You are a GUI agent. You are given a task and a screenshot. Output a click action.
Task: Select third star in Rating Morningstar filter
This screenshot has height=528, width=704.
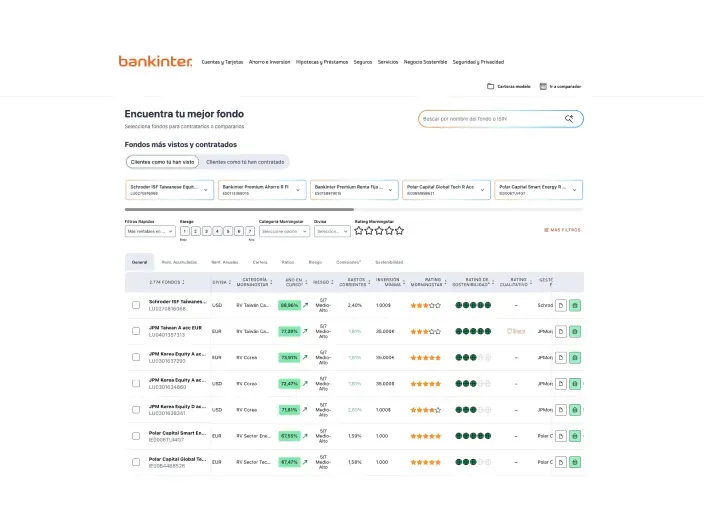[x=379, y=231]
